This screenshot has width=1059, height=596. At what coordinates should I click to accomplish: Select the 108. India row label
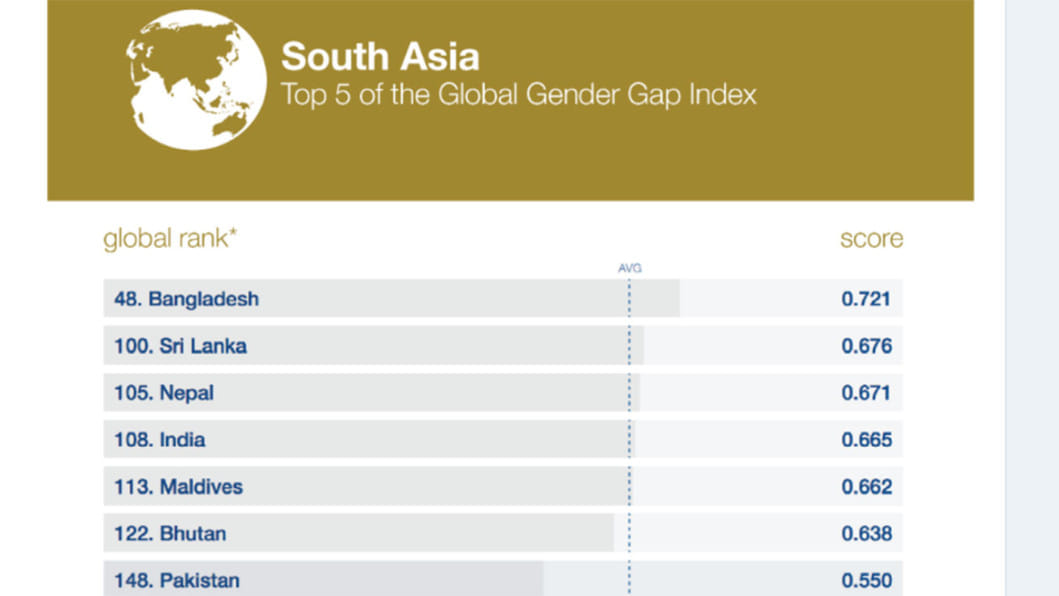(160, 440)
